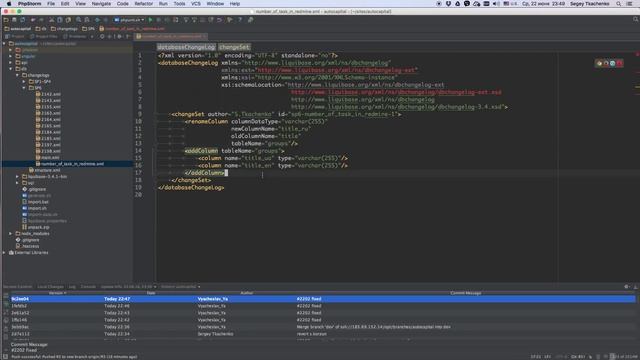
Task: Open file in Opera browser icon
Action: click(x=620, y=63)
